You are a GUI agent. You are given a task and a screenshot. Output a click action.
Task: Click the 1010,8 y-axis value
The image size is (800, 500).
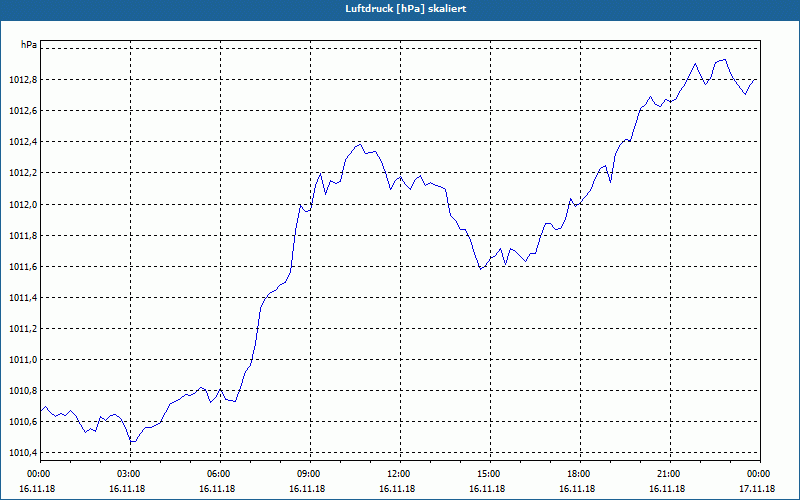click(23, 391)
